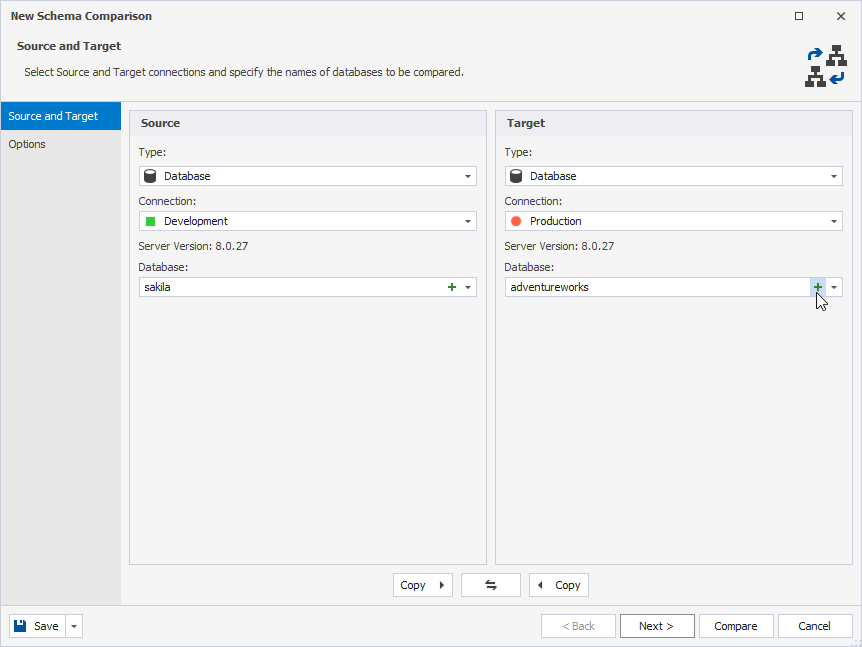The image size is (862, 647).
Task: Click the Source Server Version 8.0.27 text
Action: pos(193,246)
